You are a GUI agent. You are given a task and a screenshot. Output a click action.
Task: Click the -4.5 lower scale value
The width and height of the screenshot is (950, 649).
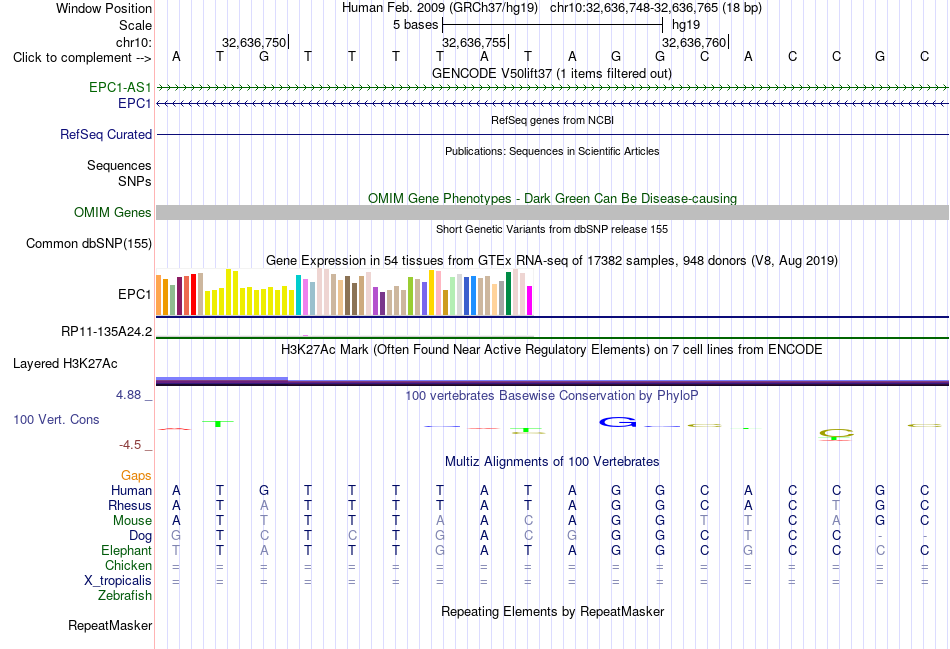pyautogui.click(x=130, y=445)
